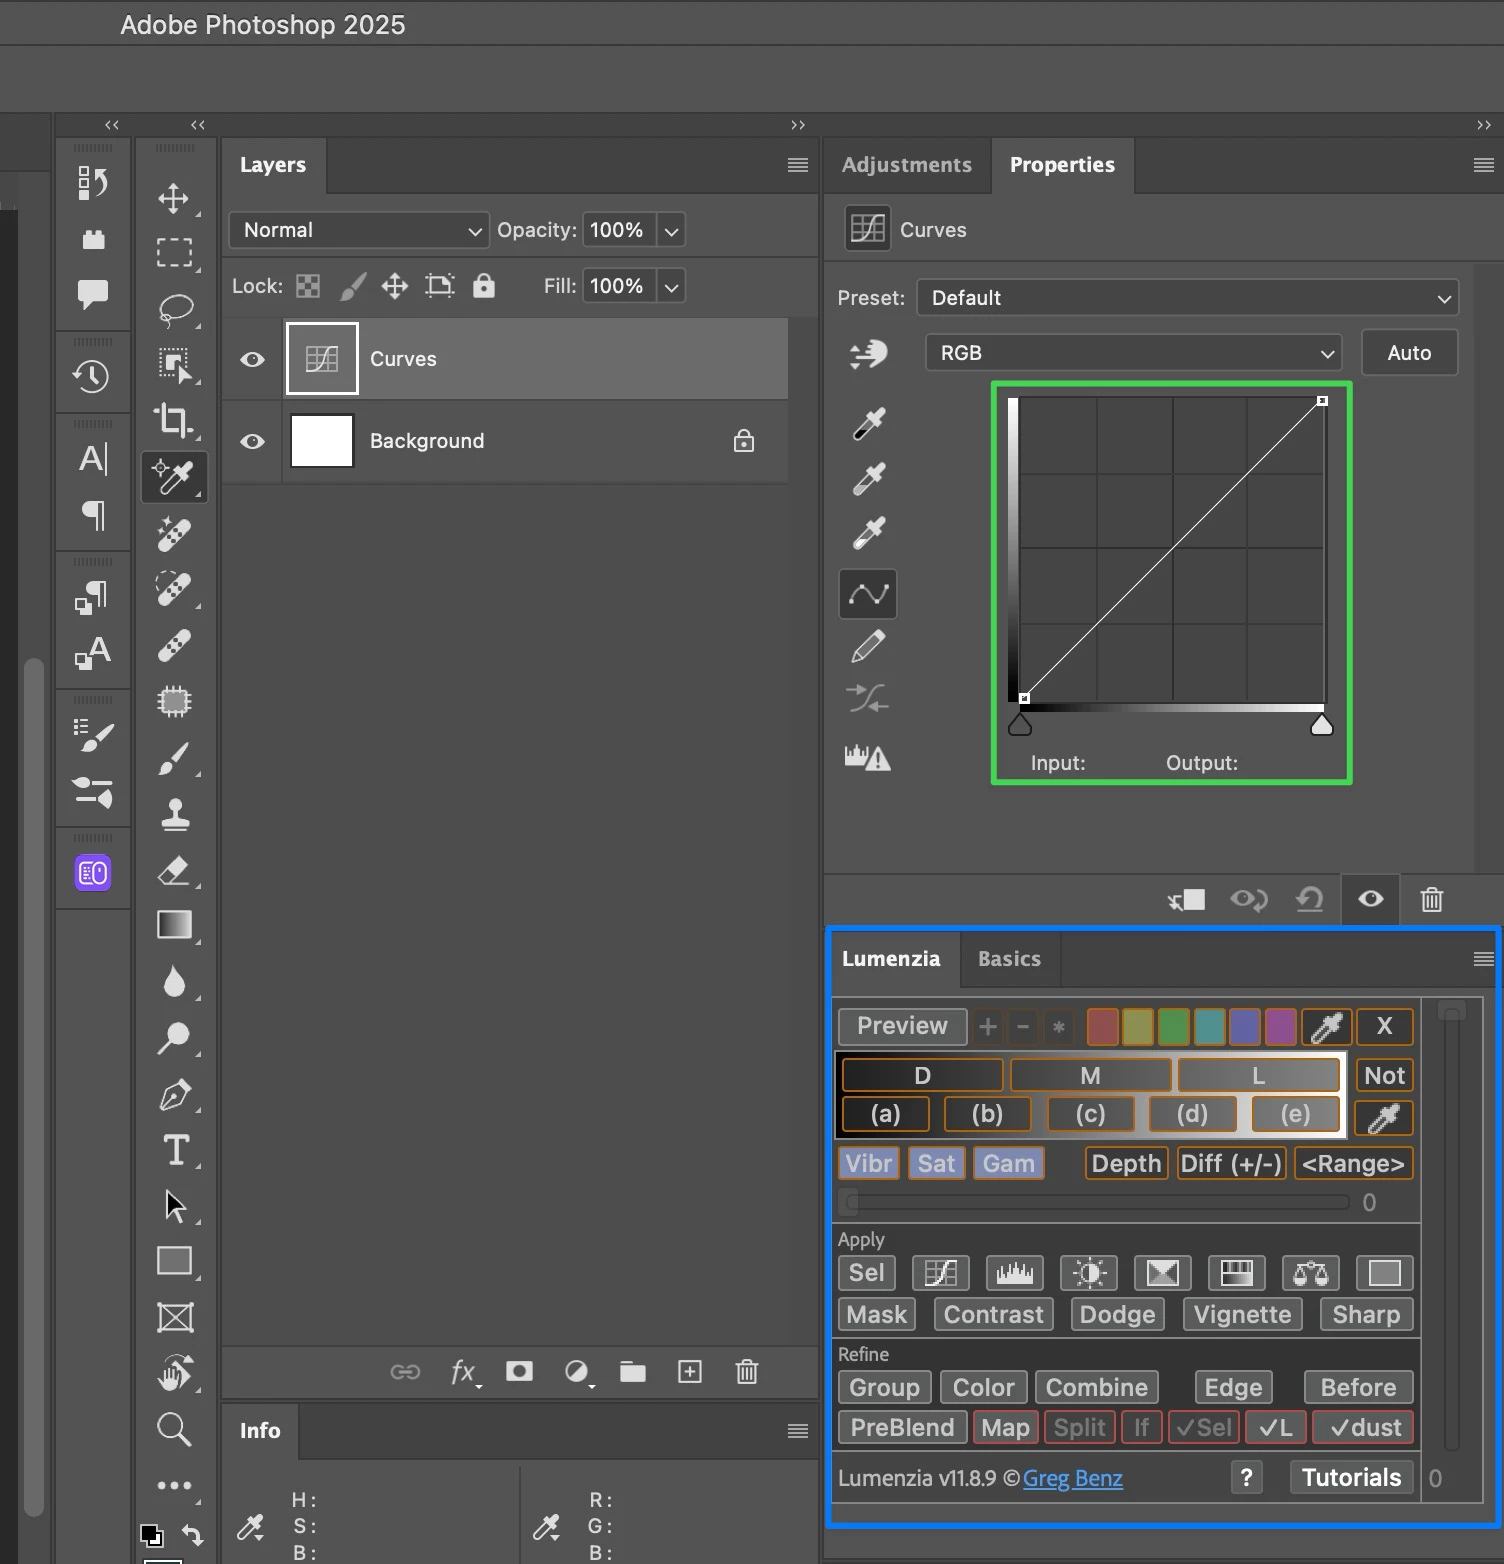Select the Dodge tool in toolbar
Image resolution: width=1504 pixels, height=1564 pixels.
pos(174,1038)
